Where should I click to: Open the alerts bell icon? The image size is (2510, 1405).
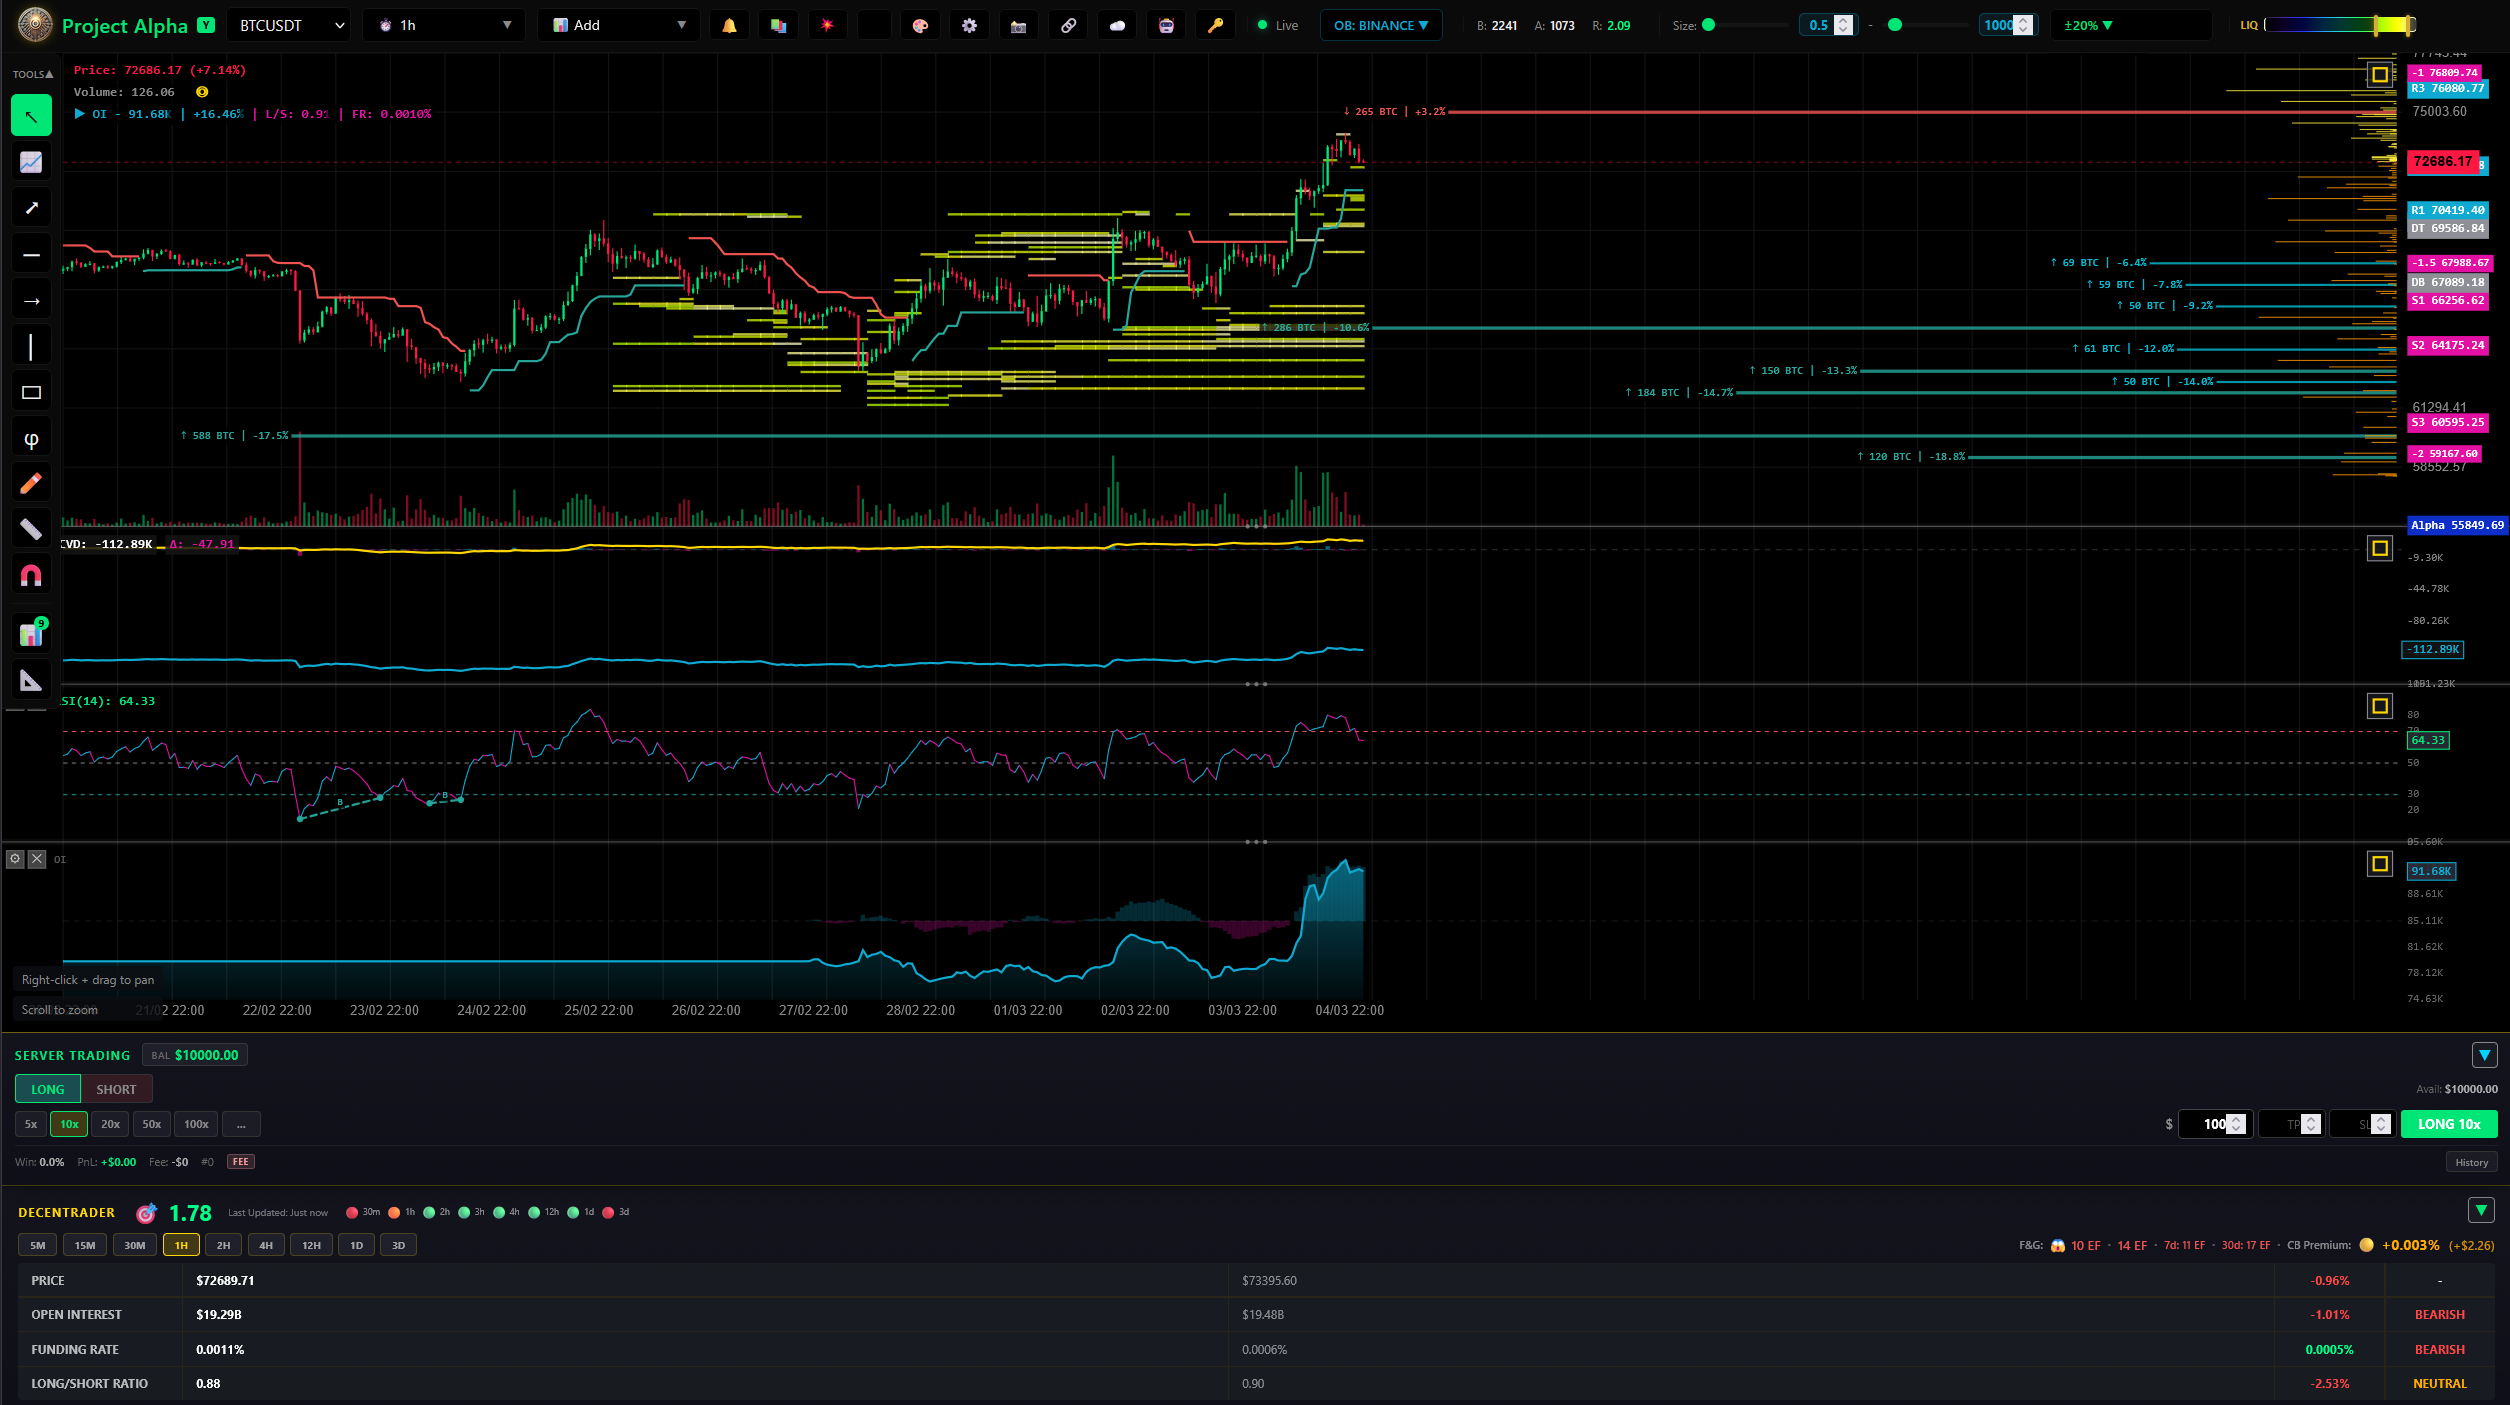tap(728, 25)
